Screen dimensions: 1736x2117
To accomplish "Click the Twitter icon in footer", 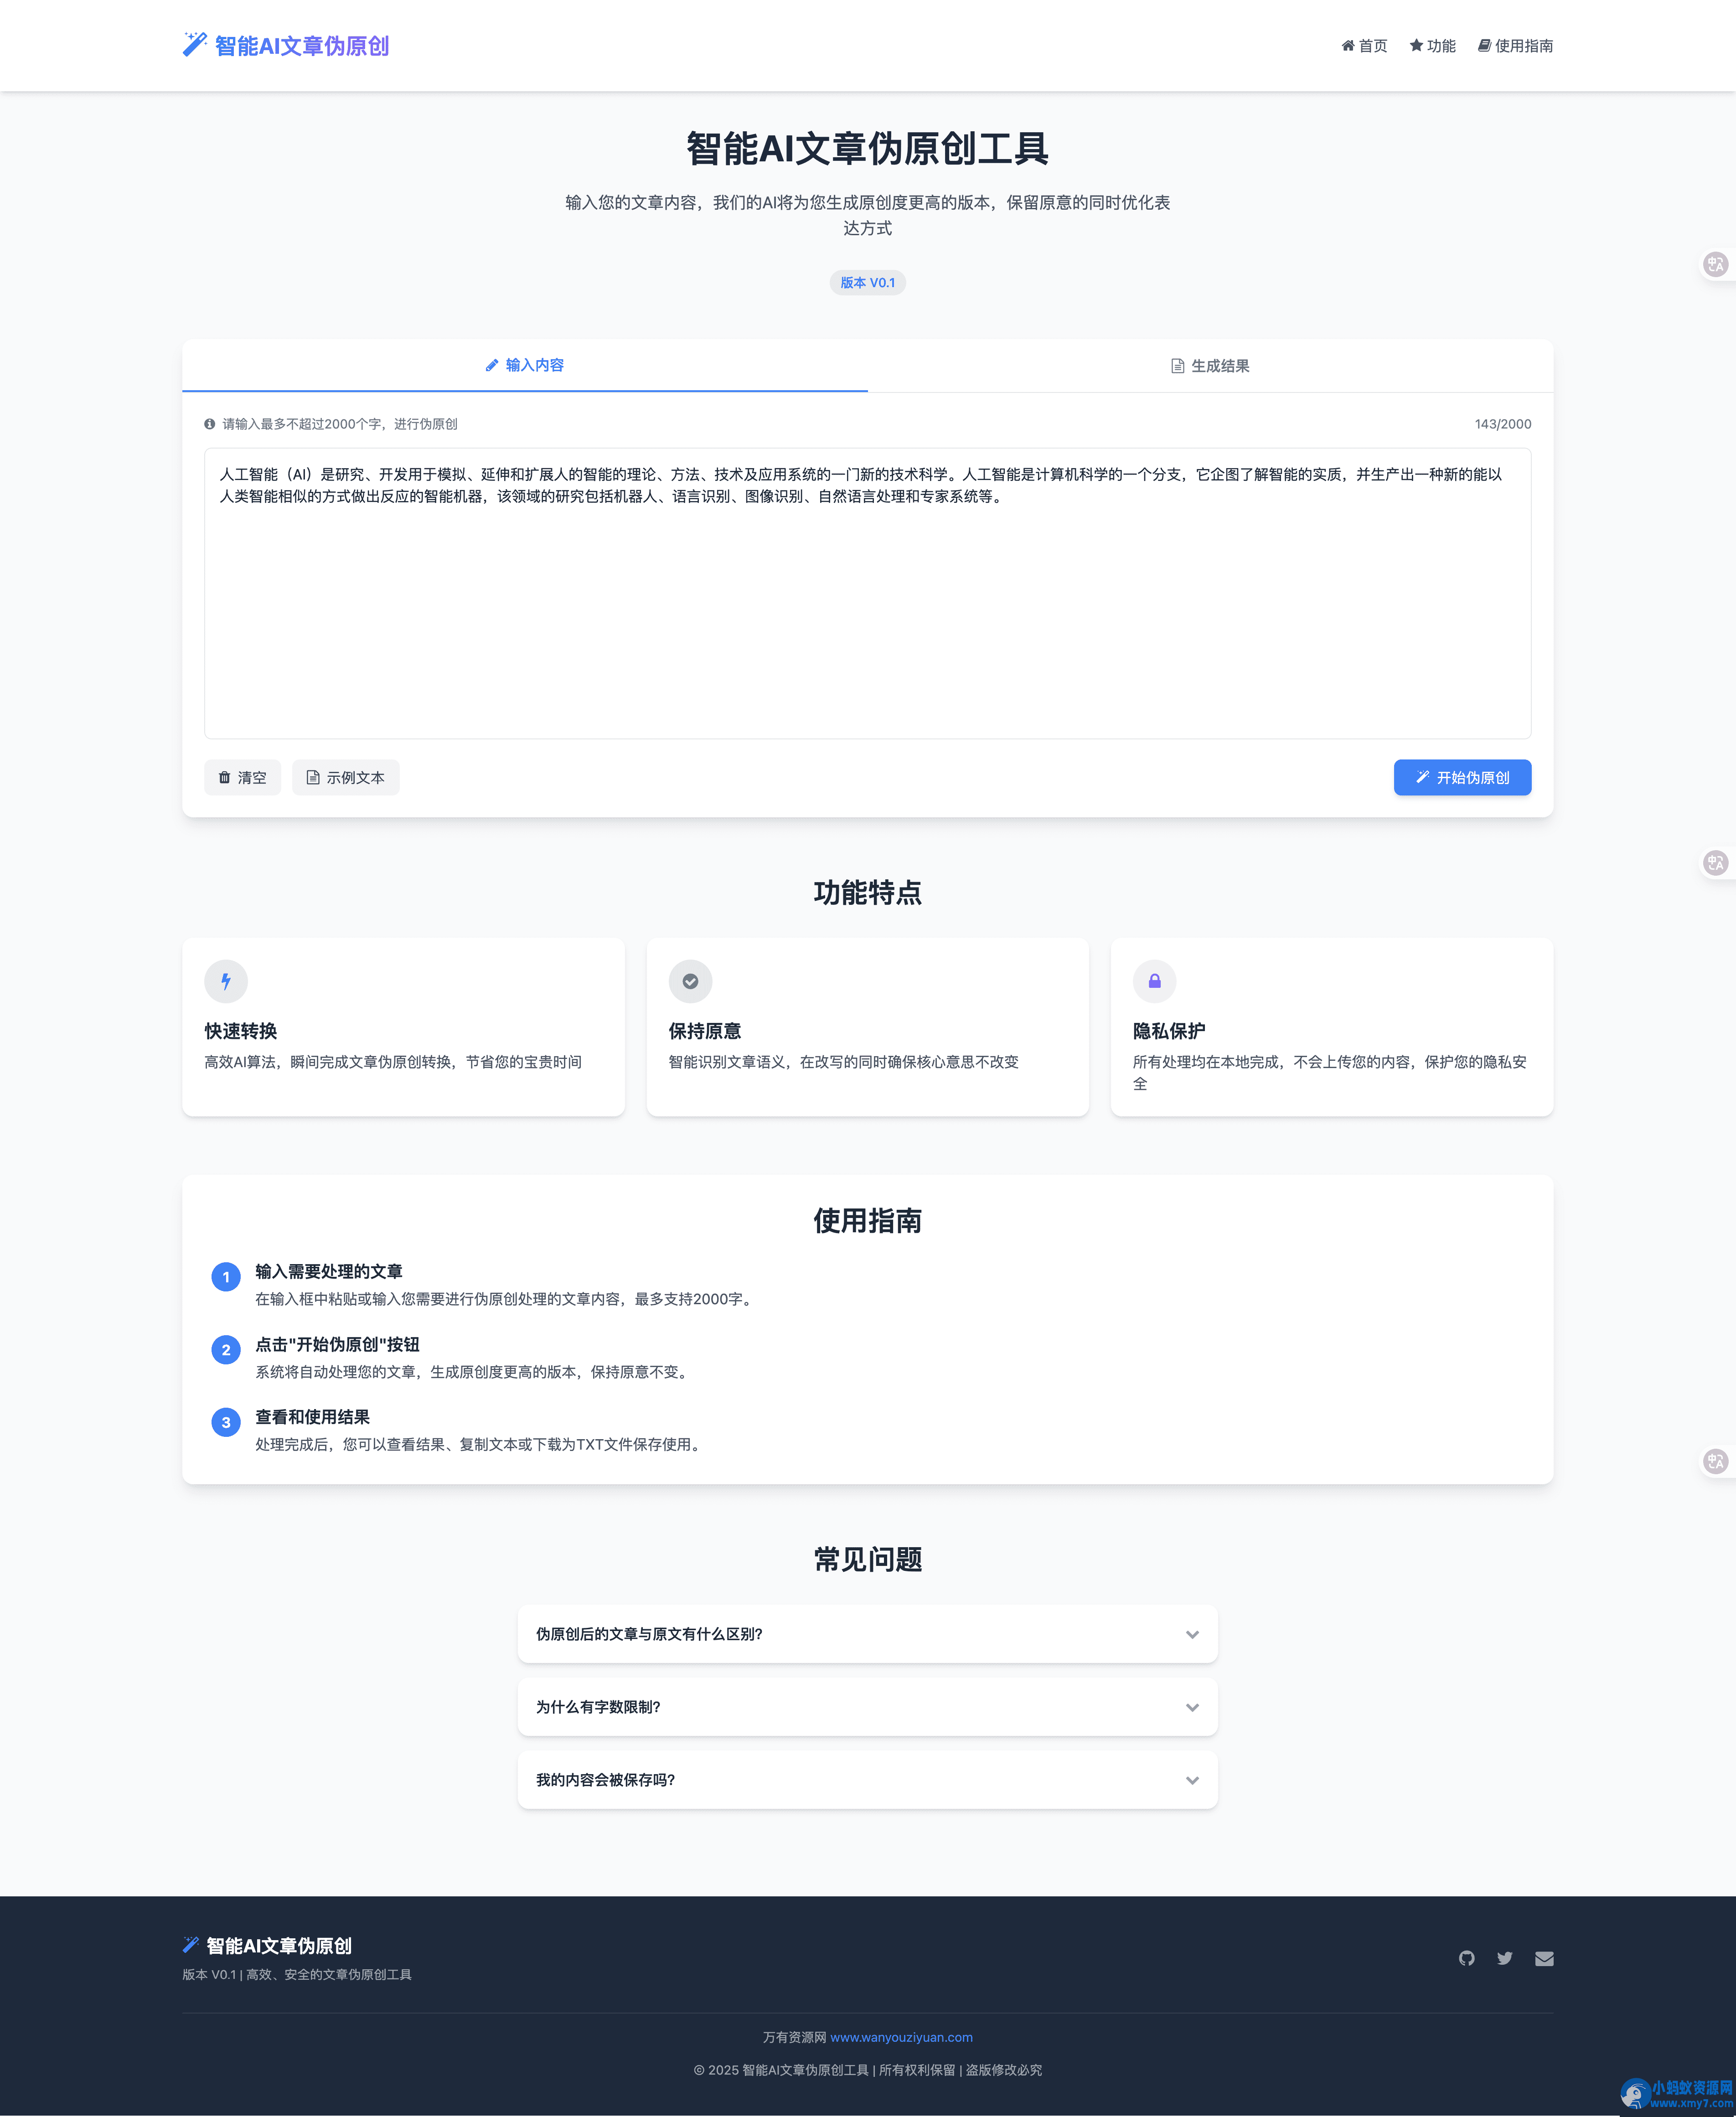I will [x=1504, y=1958].
